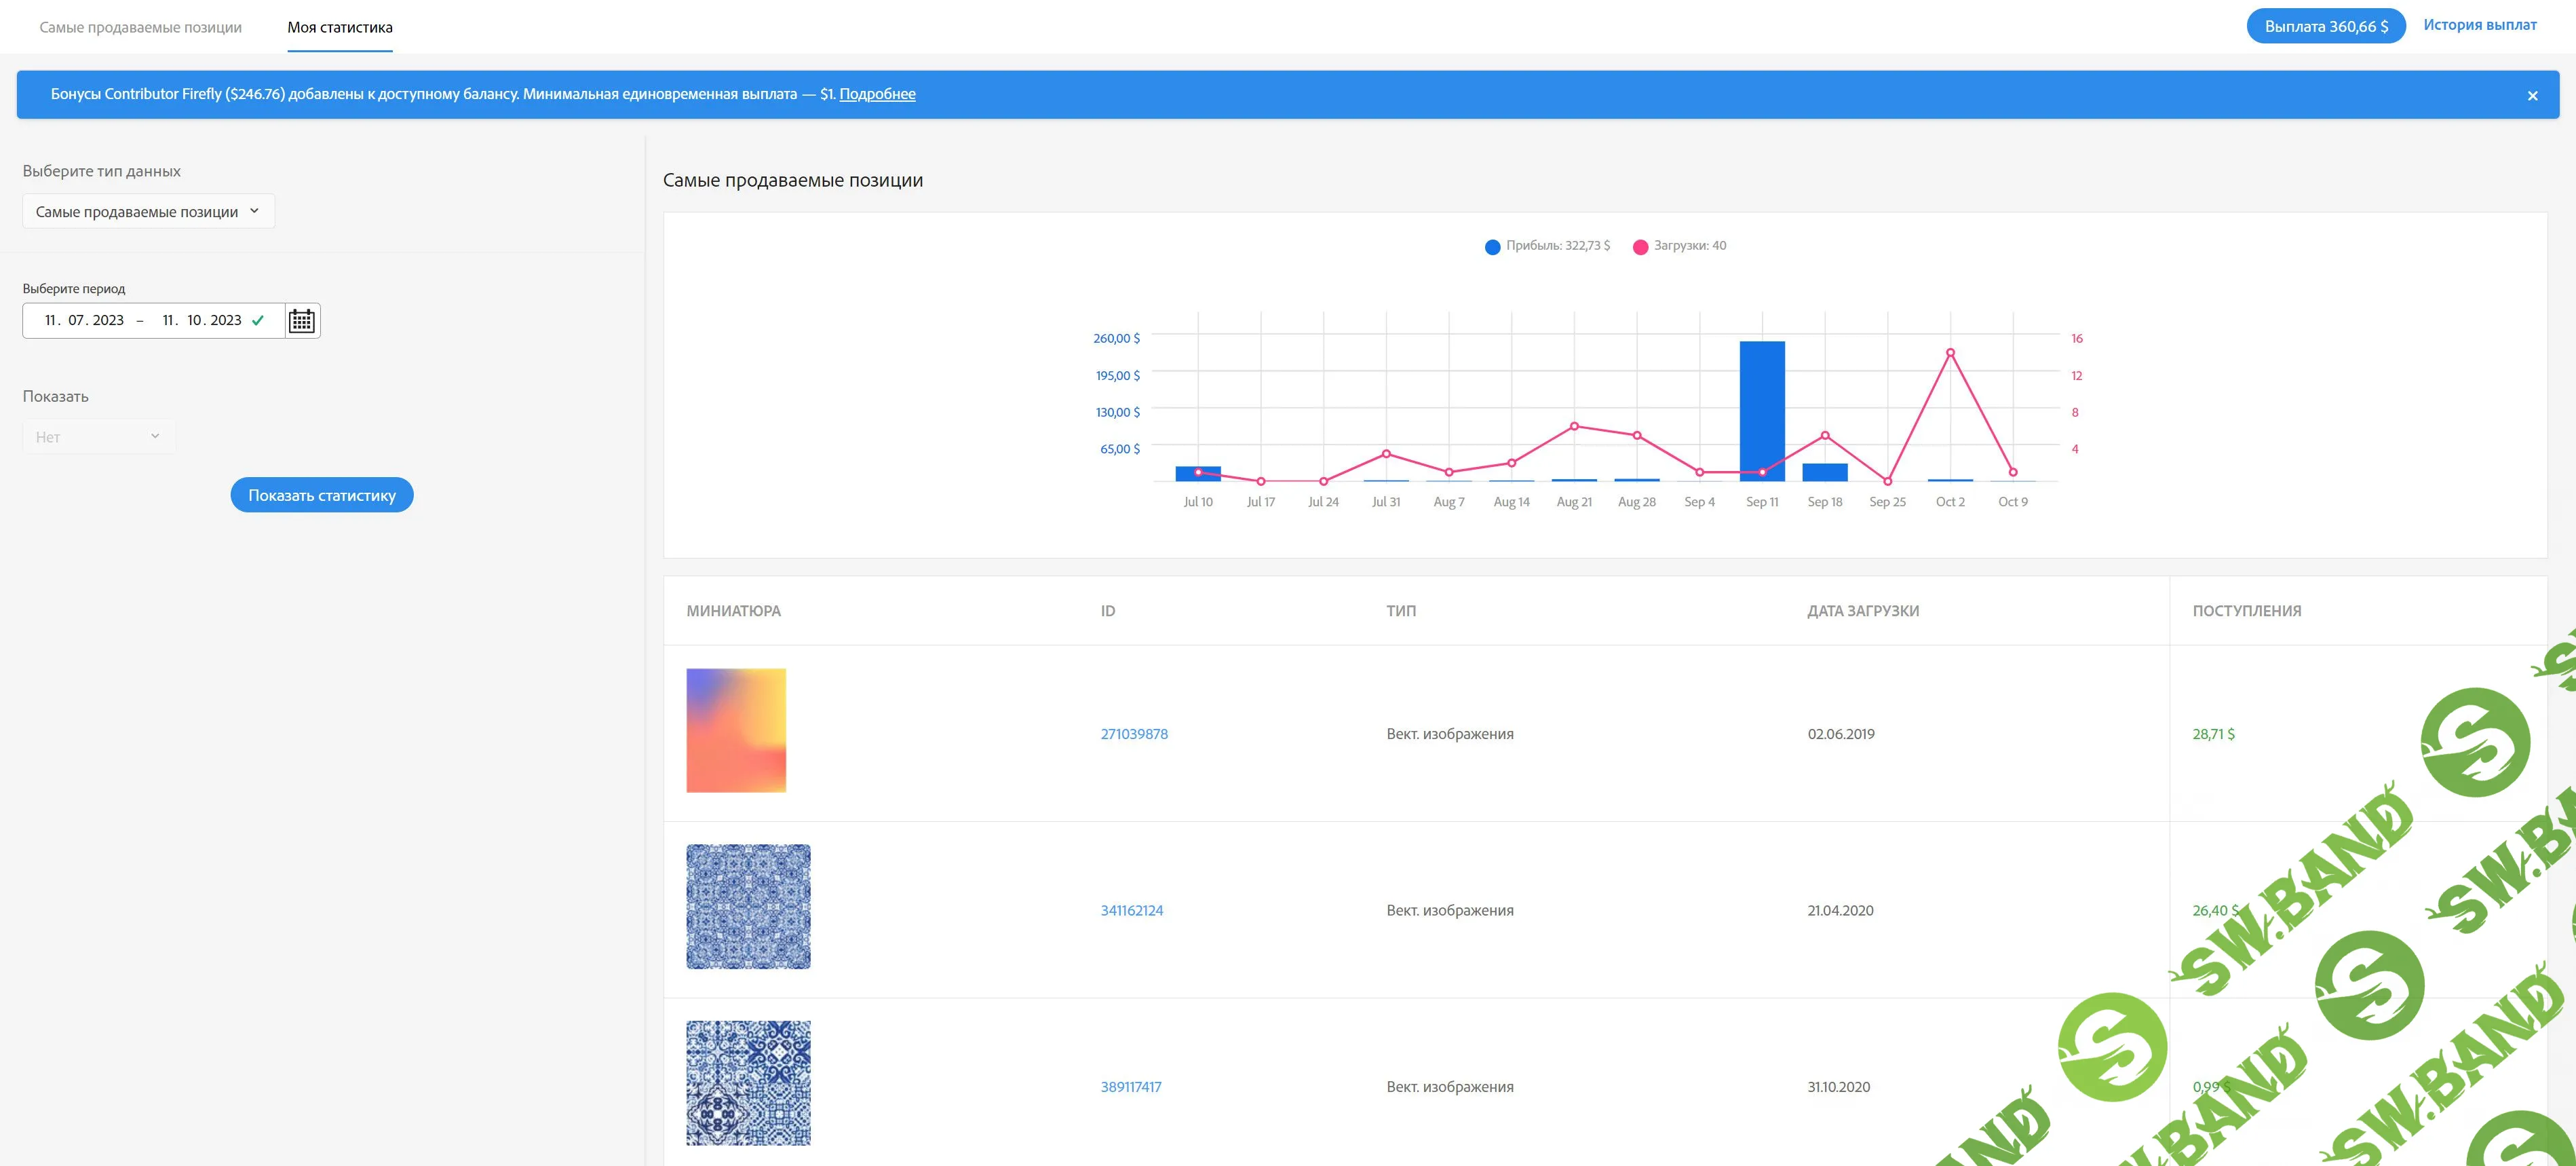
Task: Switch to the 'Самые продаваемые позиции' top tab
Action: [x=140, y=27]
